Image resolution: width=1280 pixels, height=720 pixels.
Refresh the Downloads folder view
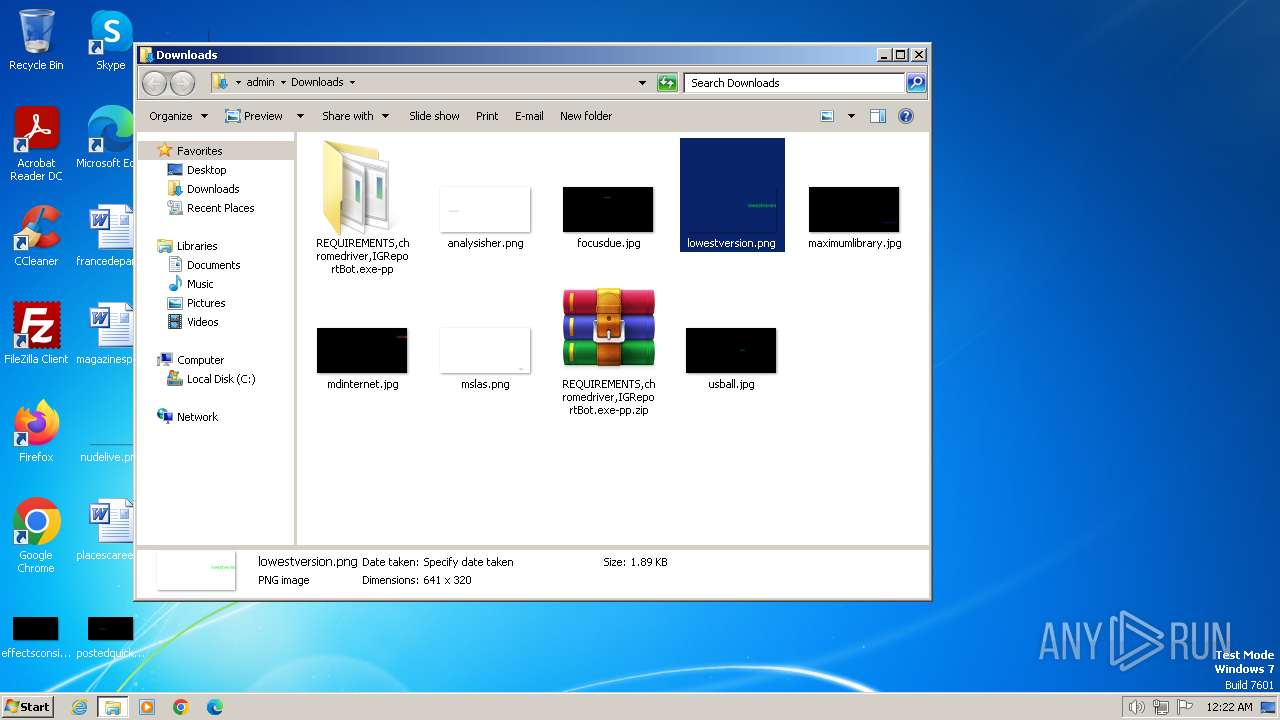pyautogui.click(x=667, y=83)
